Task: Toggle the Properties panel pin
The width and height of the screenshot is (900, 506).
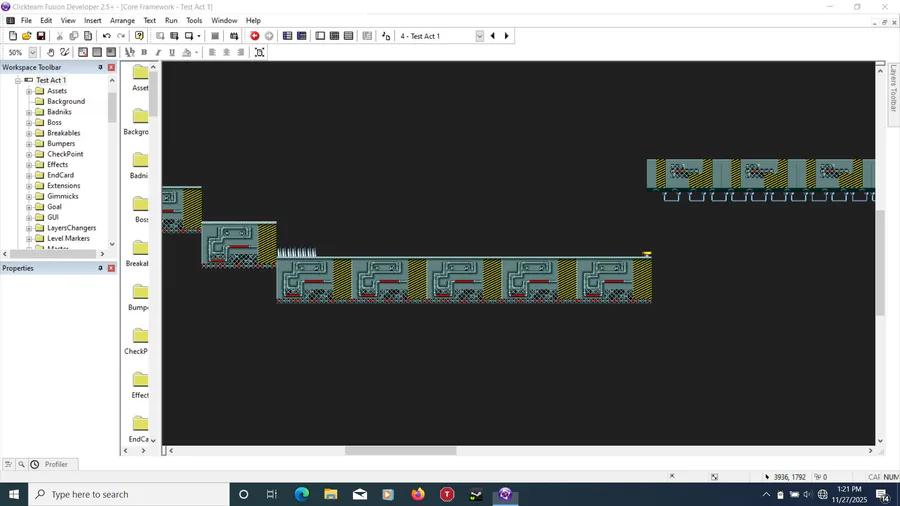Action: (x=100, y=268)
